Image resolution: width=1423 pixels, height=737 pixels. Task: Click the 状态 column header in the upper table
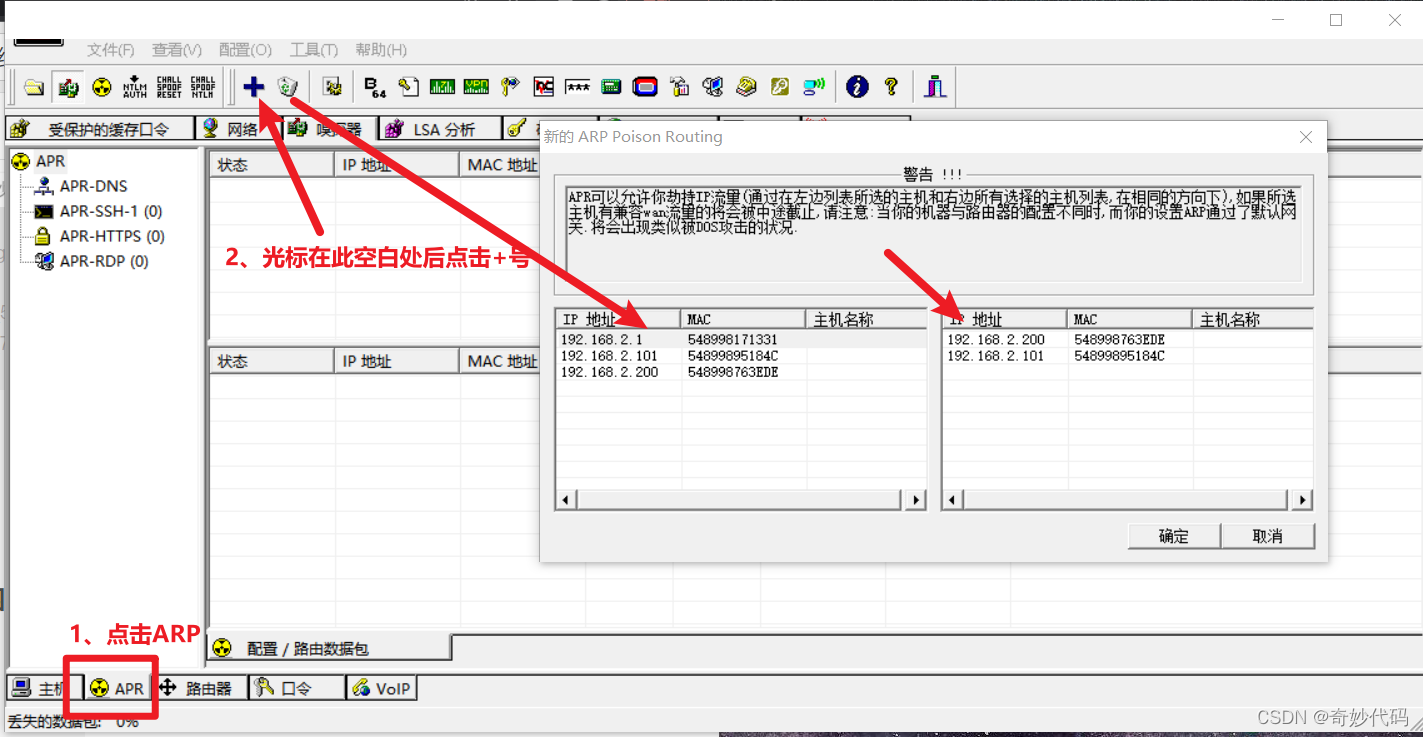click(x=271, y=165)
